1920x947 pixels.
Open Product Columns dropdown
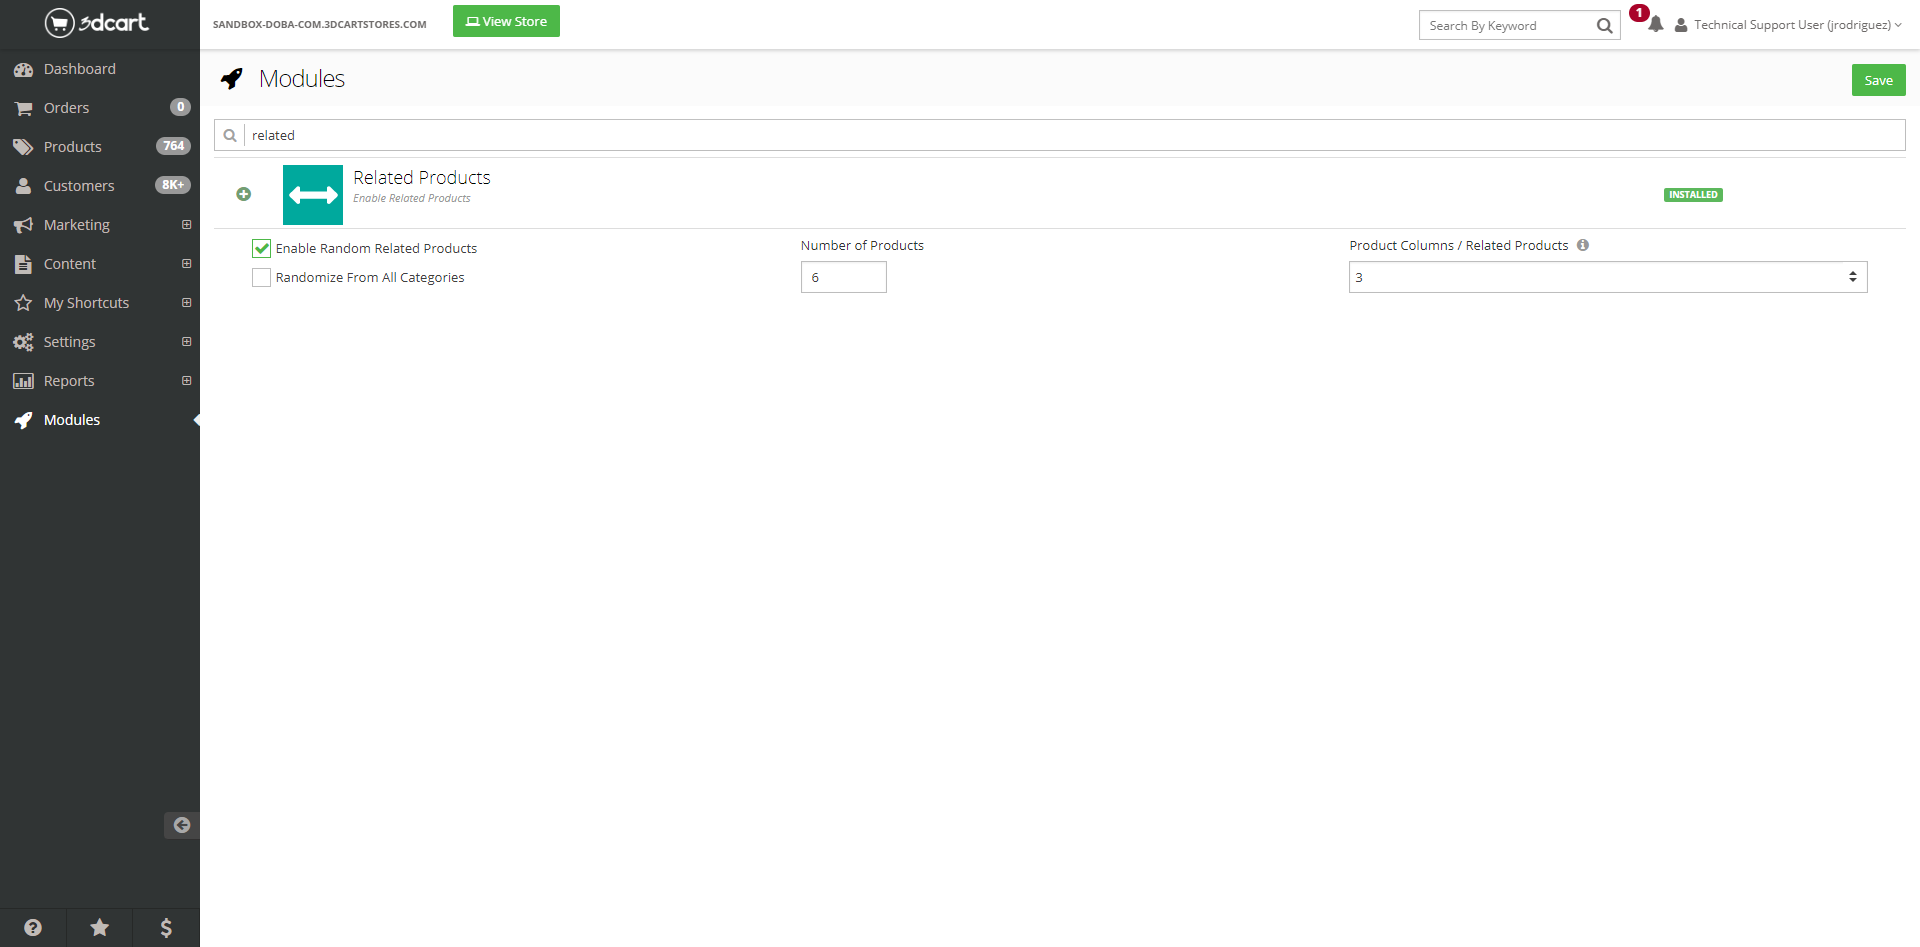(1607, 277)
